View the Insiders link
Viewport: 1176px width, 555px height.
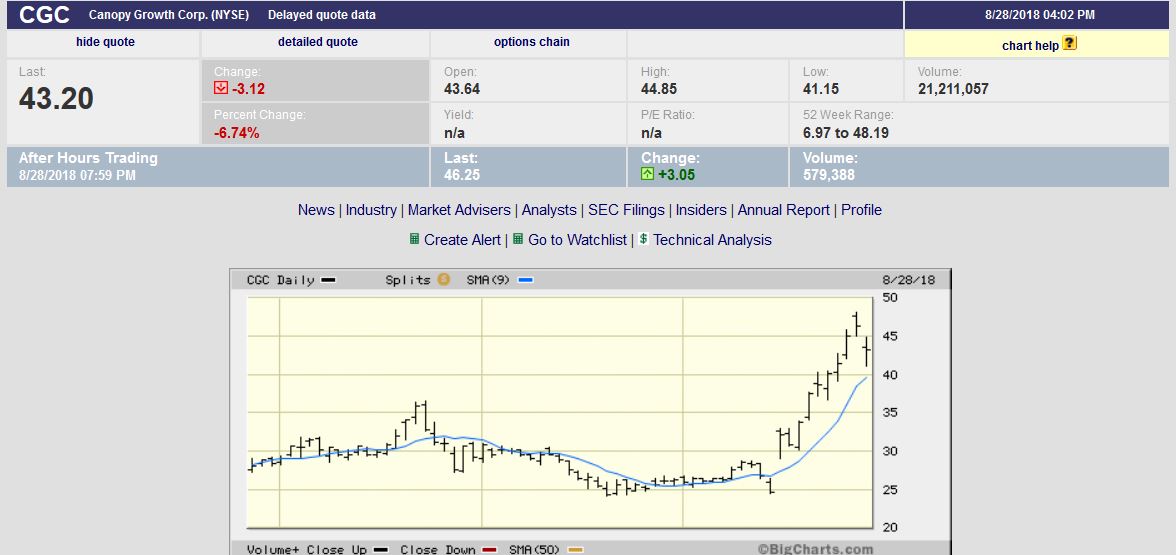(701, 210)
